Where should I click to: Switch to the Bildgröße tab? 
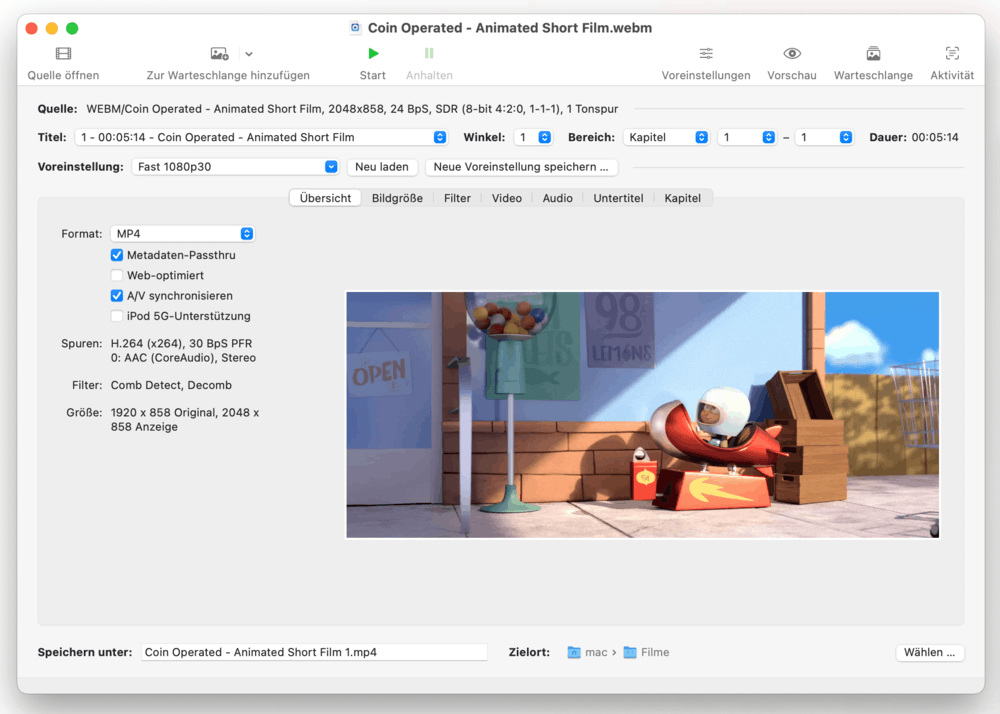pyautogui.click(x=399, y=197)
